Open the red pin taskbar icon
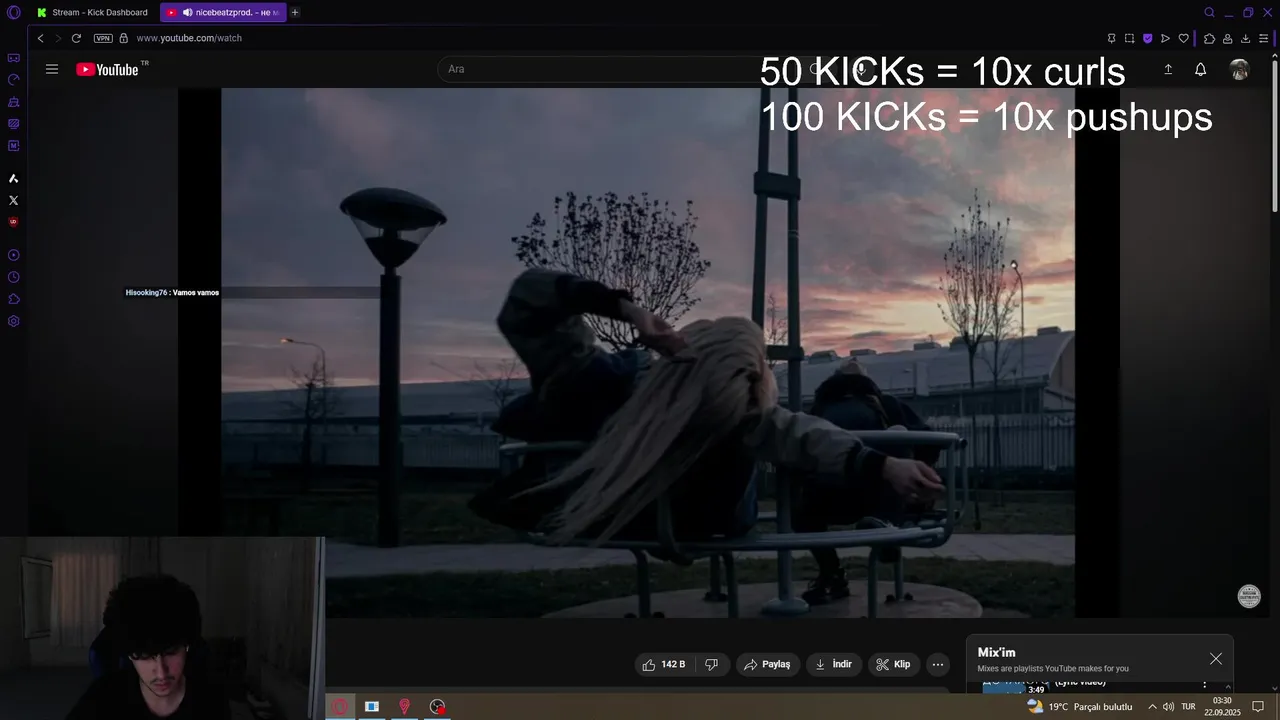 coord(405,707)
